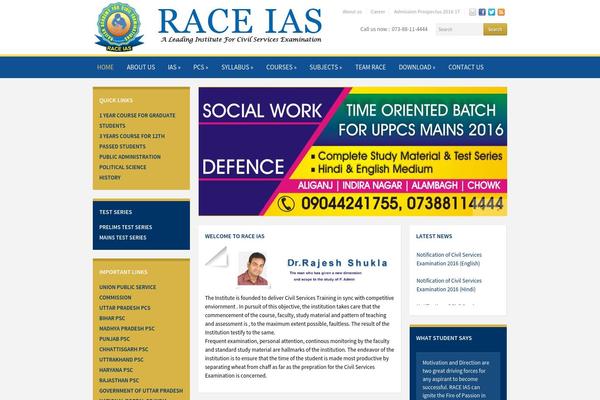Click the About us top header link
Image resolution: width=600 pixels, height=400 pixels.
[x=352, y=12]
